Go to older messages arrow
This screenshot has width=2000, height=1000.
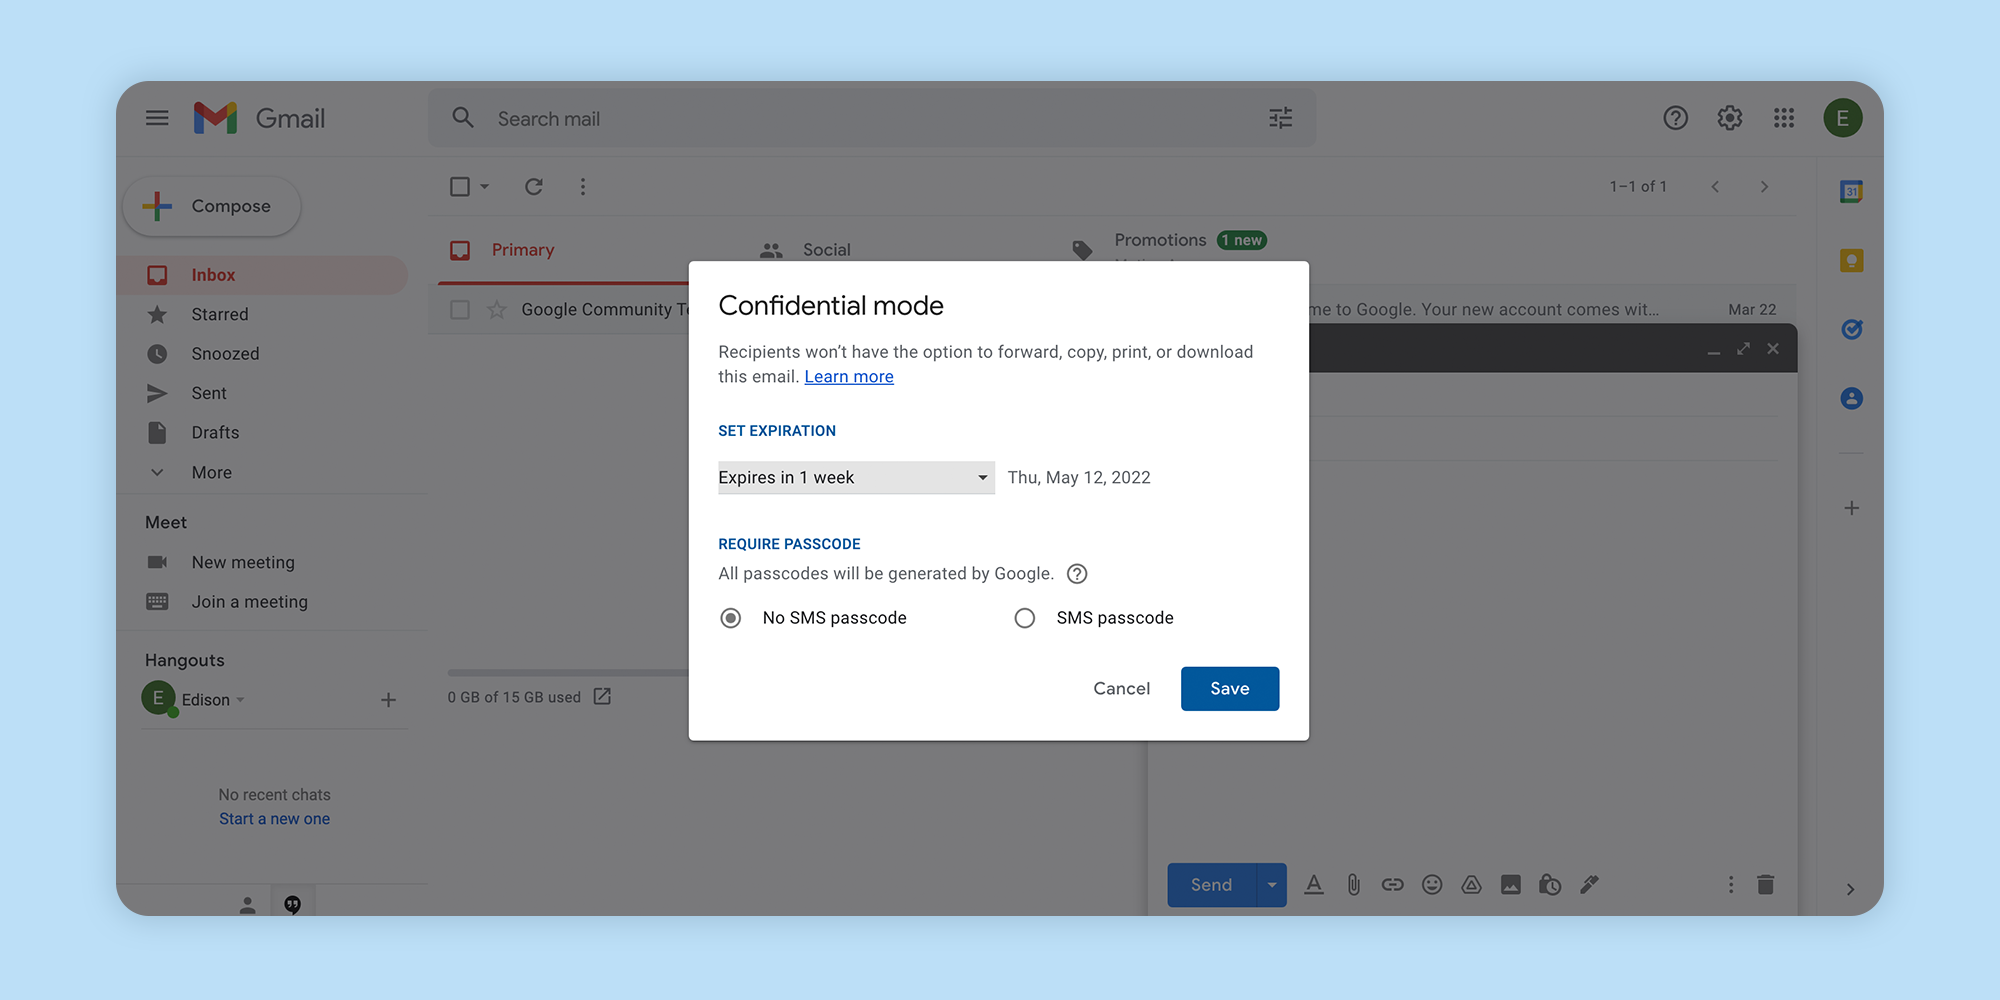(x=1764, y=186)
